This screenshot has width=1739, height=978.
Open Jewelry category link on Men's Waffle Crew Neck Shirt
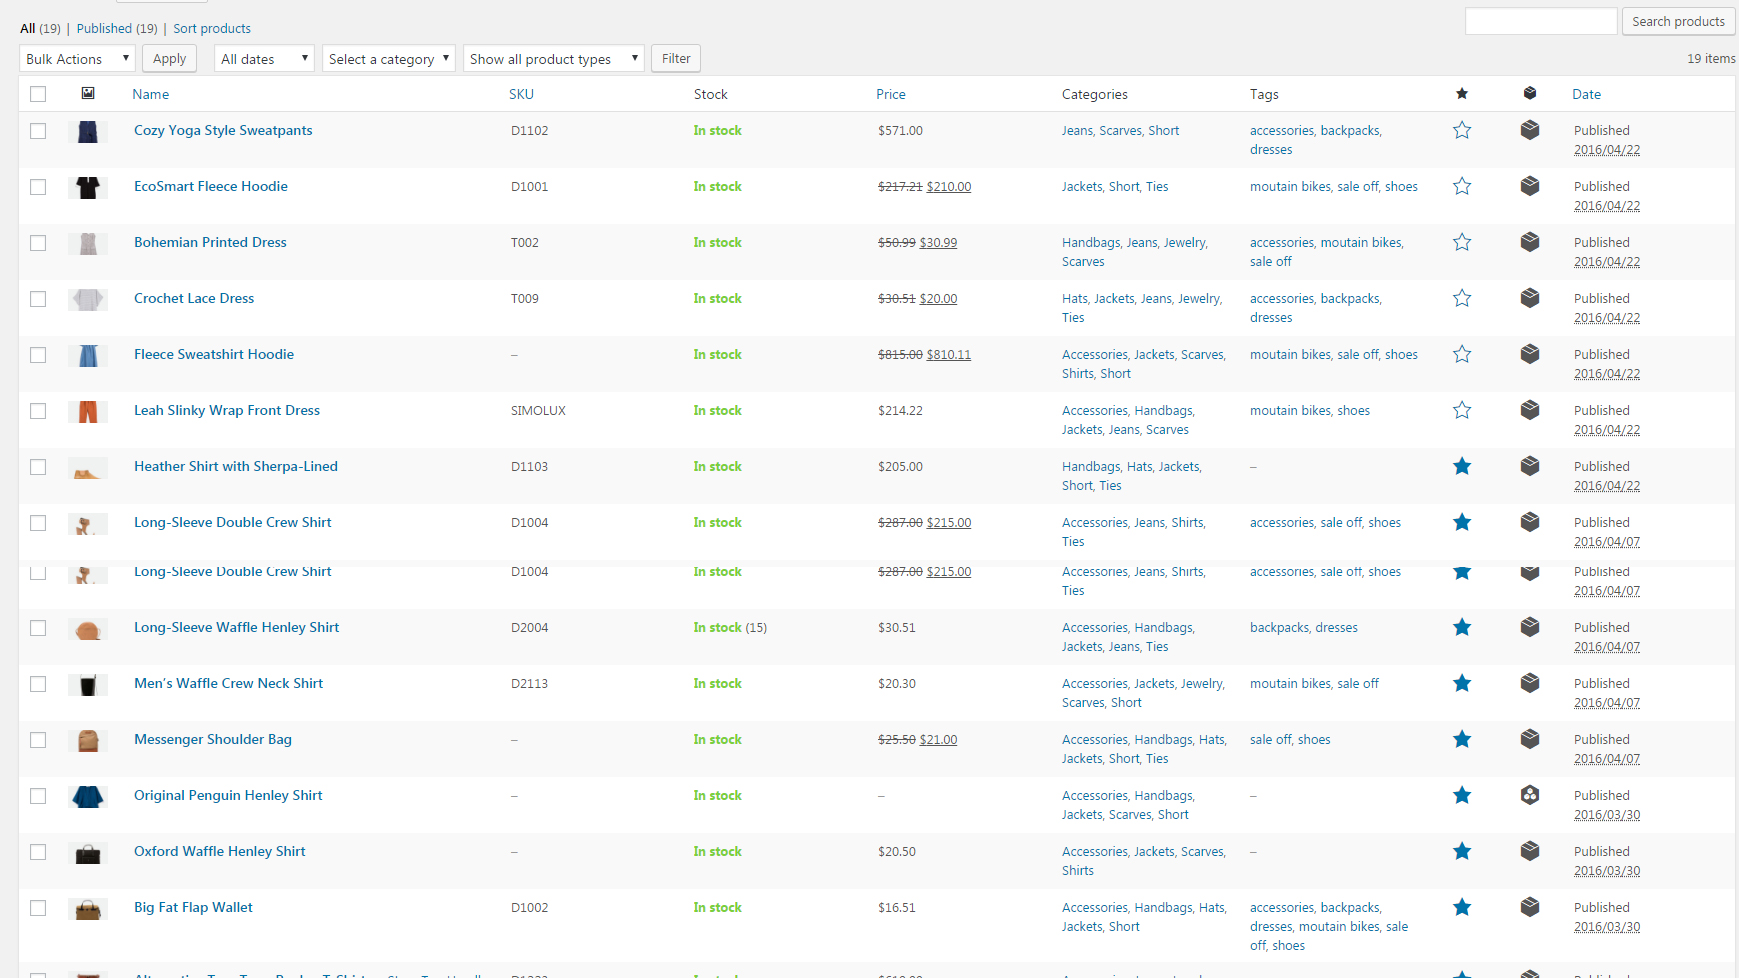(x=1201, y=683)
